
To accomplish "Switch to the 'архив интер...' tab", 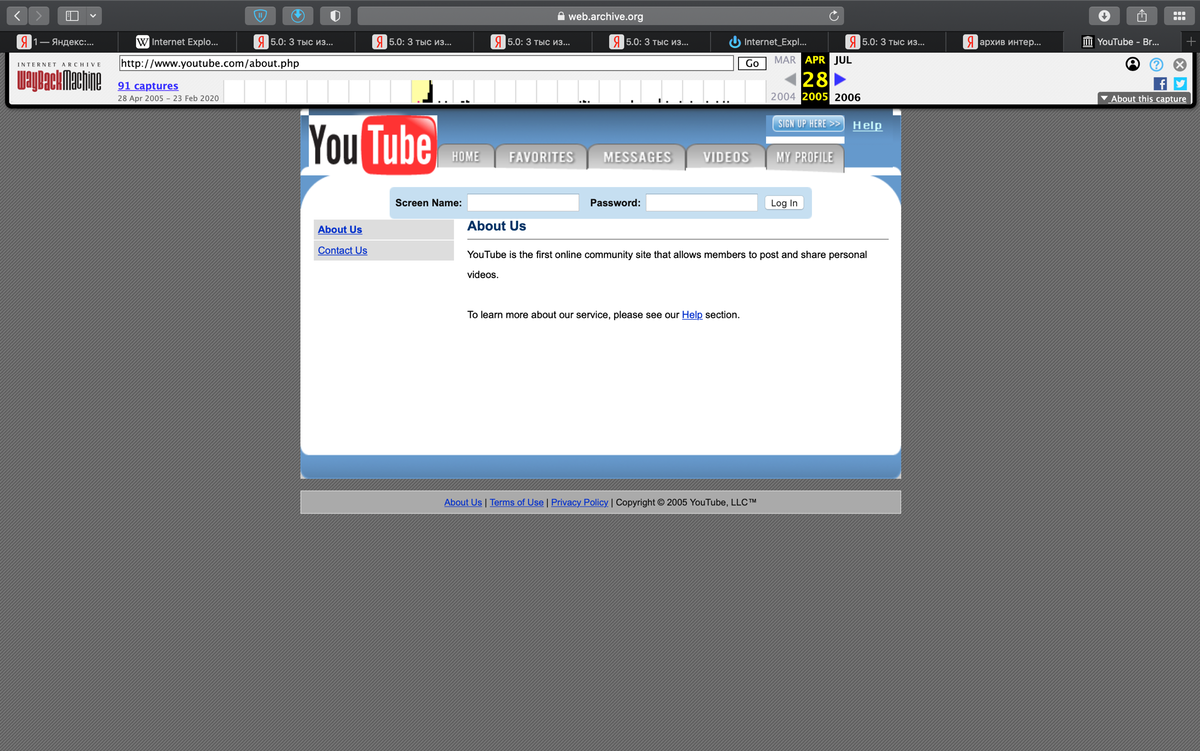I will (x=1004, y=42).
